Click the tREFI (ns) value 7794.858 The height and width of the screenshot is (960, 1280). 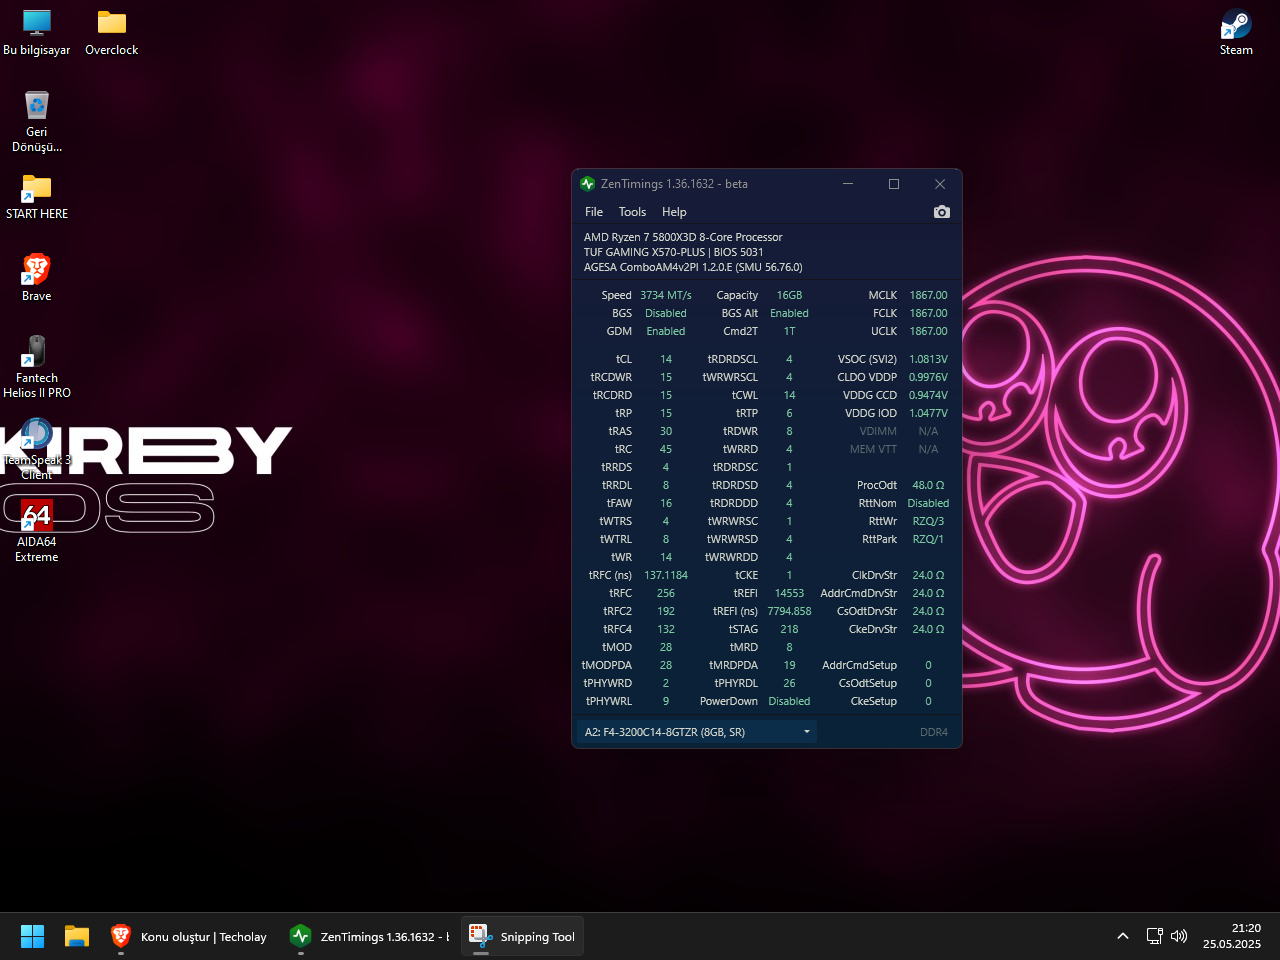point(789,611)
